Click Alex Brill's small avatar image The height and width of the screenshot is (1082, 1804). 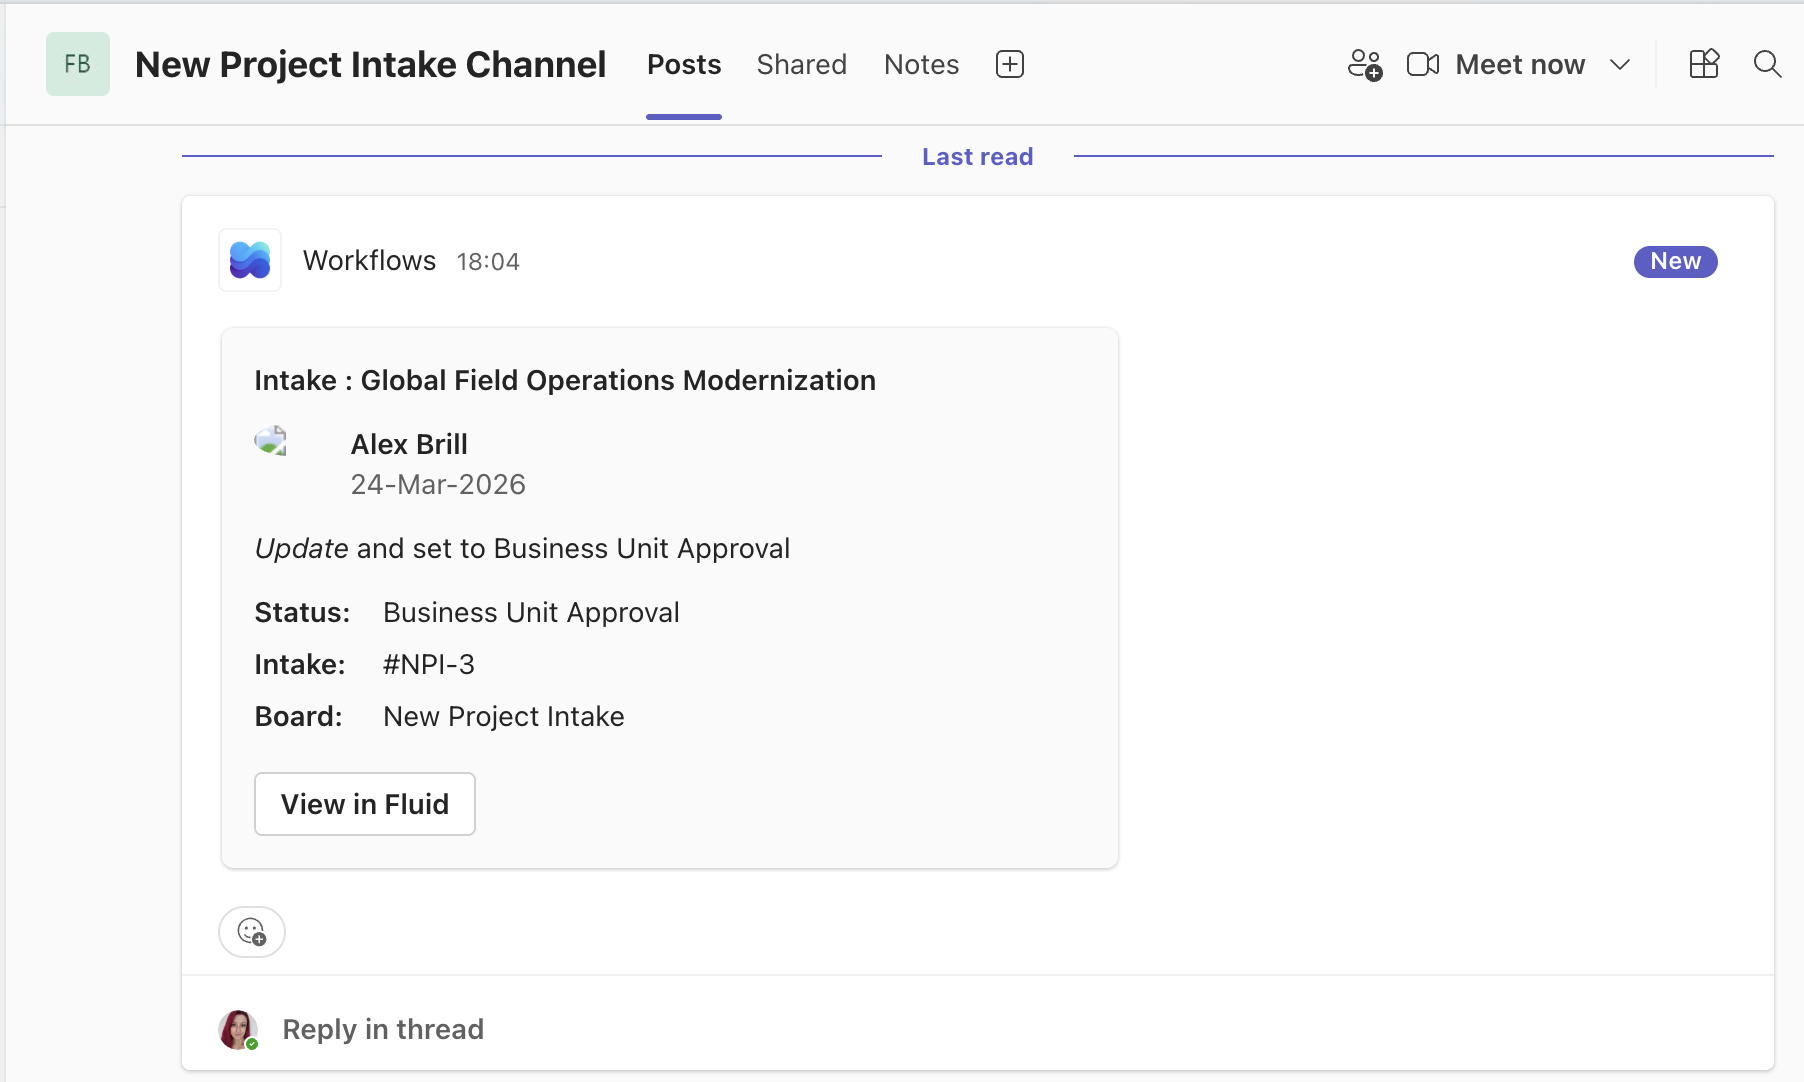[271, 441]
